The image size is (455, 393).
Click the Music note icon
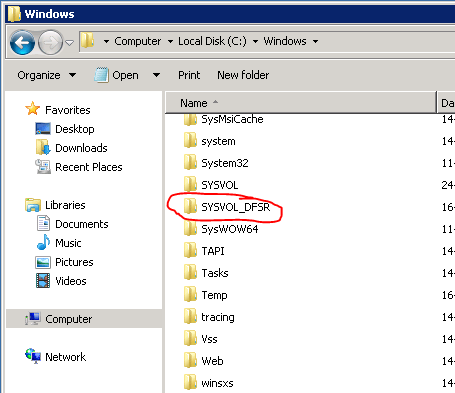point(43,242)
